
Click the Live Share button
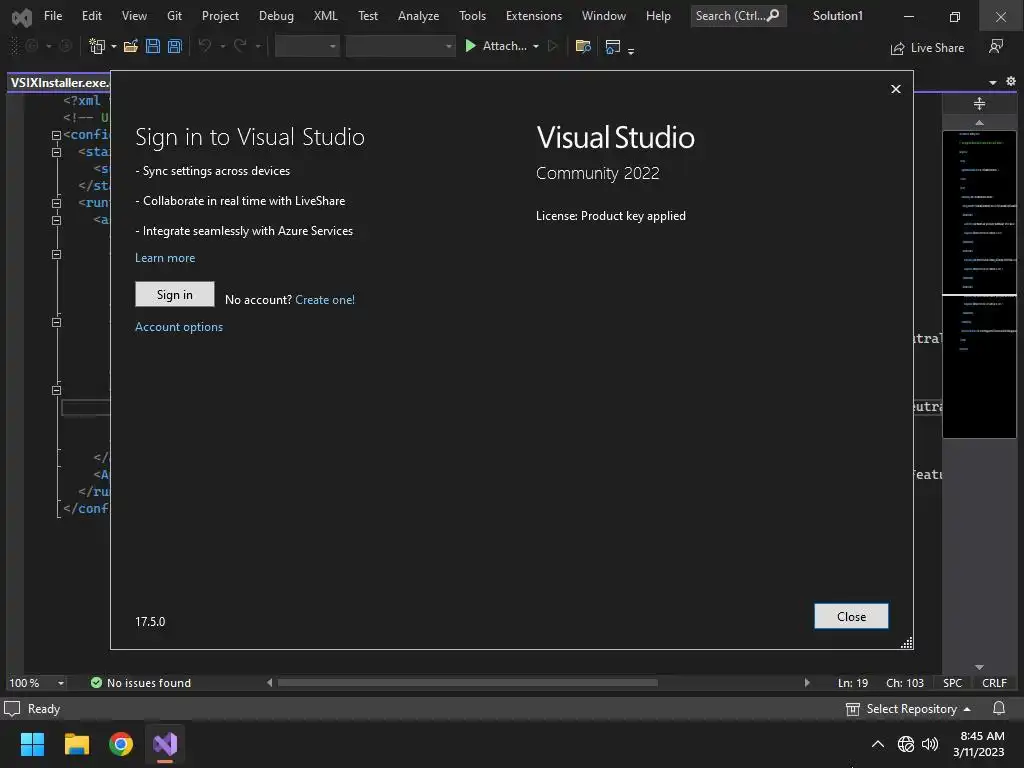coord(927,48)
